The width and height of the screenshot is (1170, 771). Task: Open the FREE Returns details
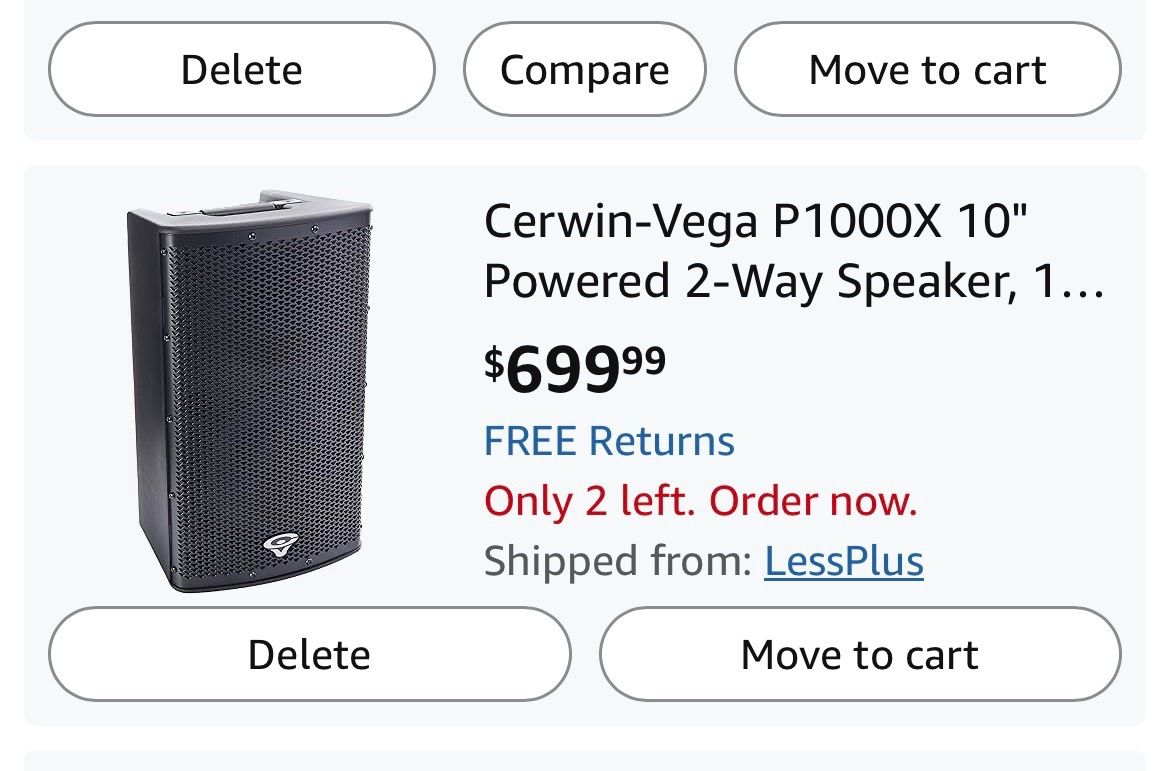(609, 440)
